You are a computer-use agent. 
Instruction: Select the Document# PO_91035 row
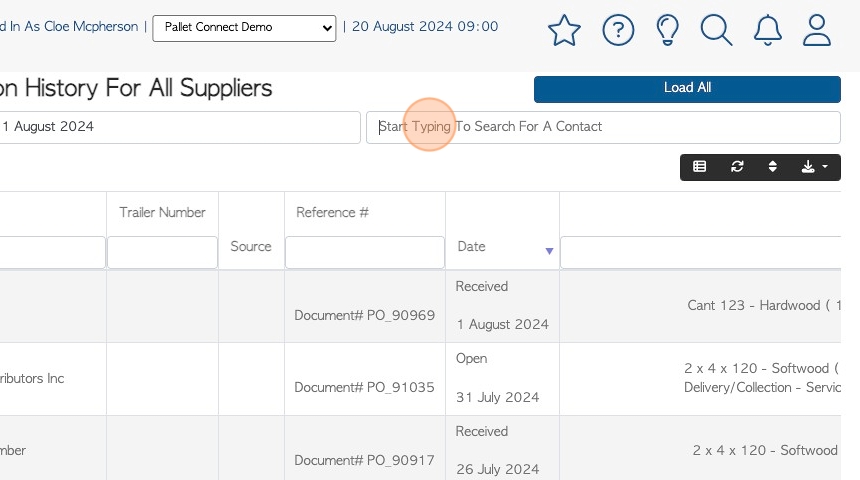pos(420,379)
